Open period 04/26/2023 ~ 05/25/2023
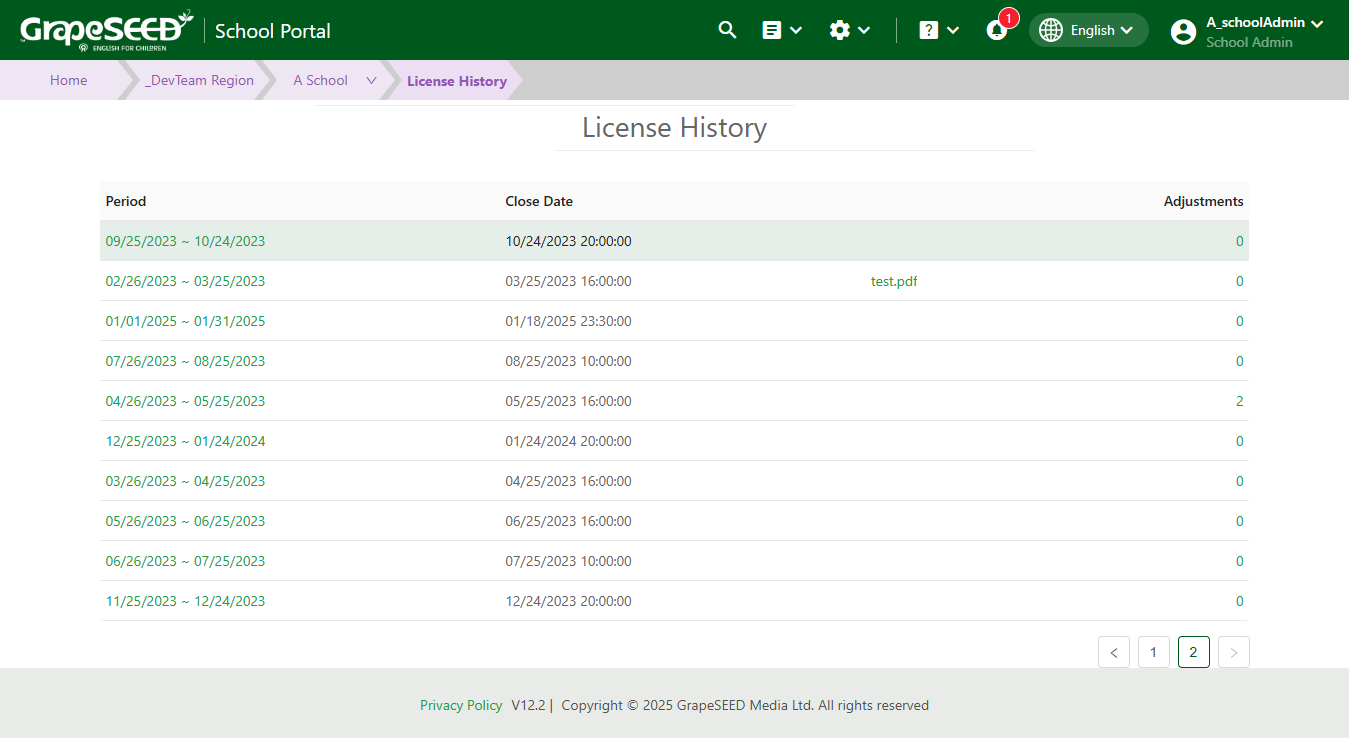Image resolution: width=1349 pixels, height=738 pixels. pos(186,401)
